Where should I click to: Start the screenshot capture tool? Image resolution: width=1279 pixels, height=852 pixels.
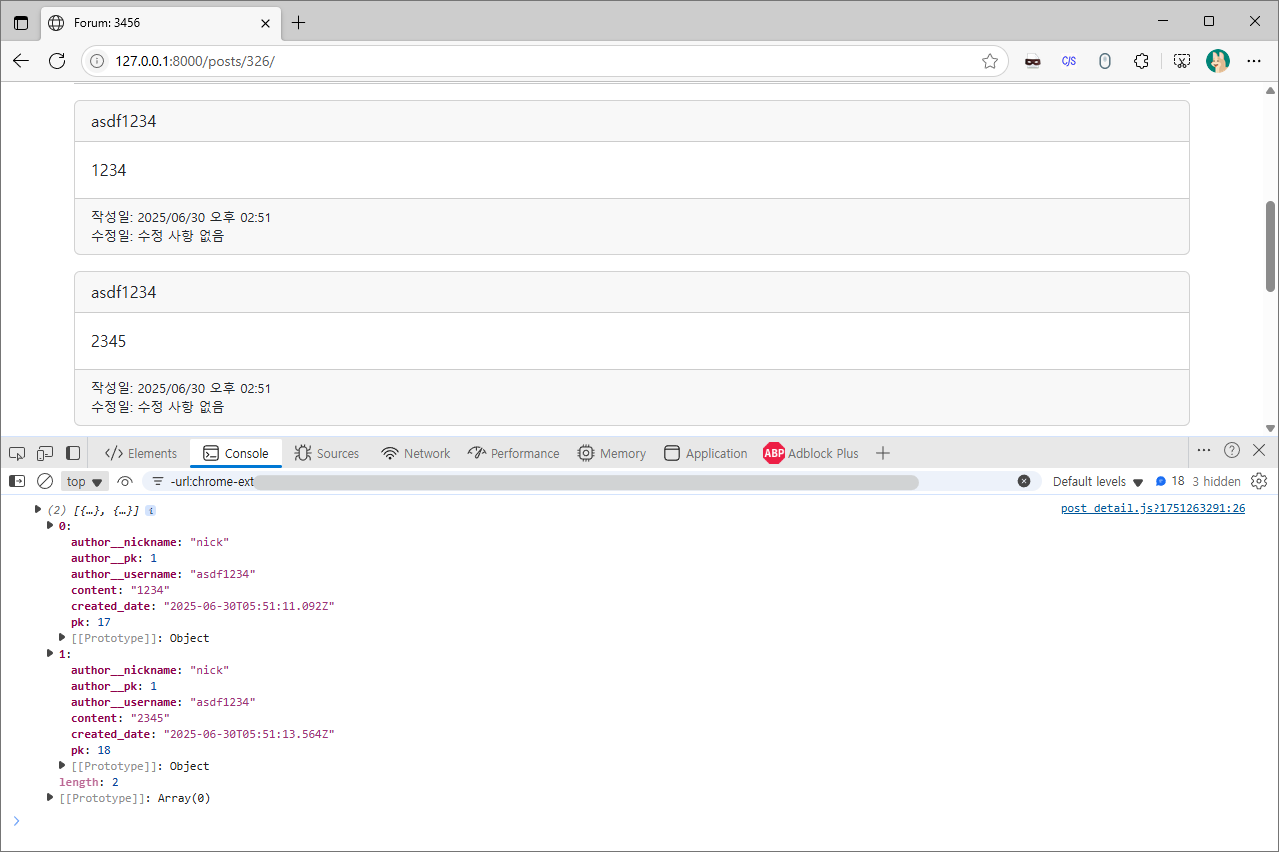1182,61
